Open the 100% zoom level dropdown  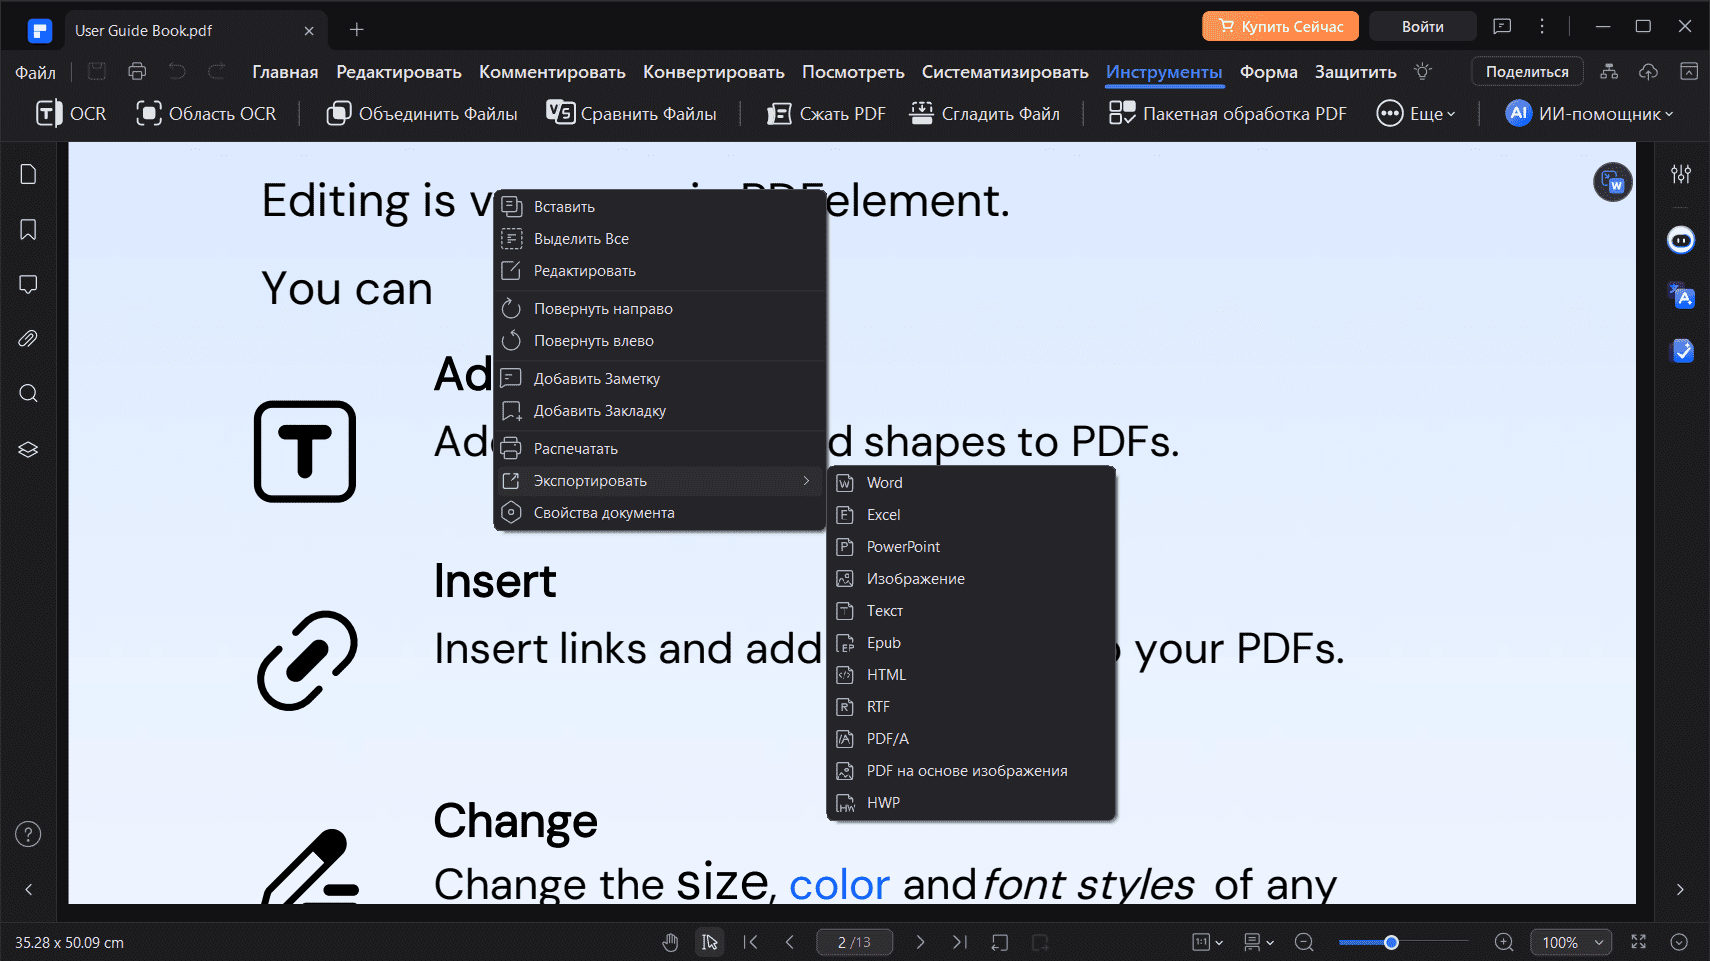click(1571, 942)
